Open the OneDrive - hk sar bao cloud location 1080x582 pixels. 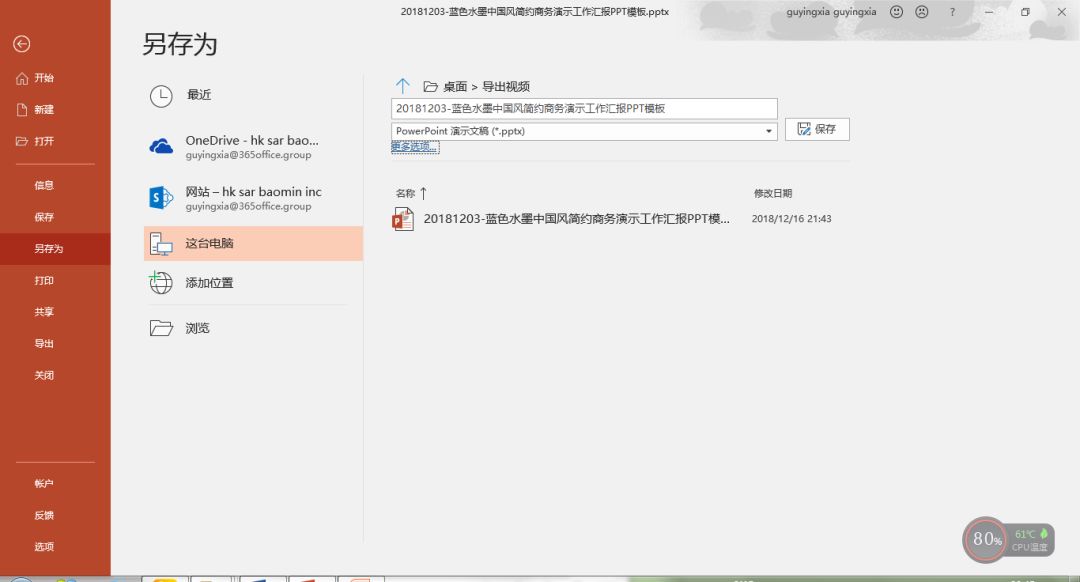160,144
